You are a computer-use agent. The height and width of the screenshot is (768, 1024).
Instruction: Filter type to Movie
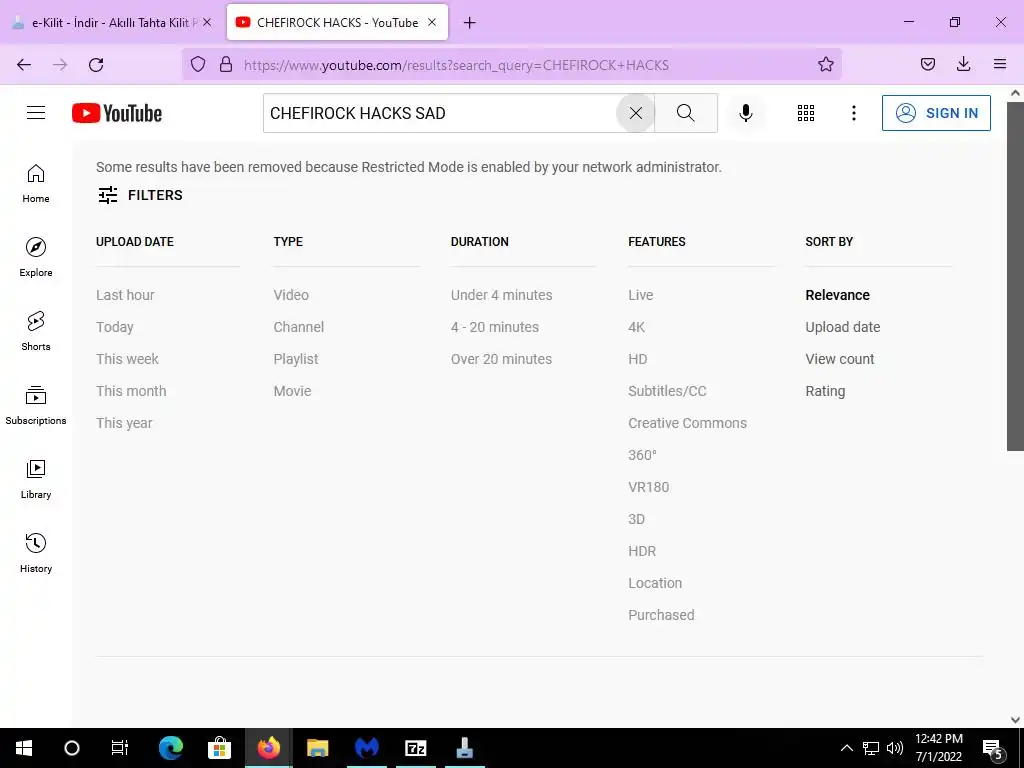293,391
